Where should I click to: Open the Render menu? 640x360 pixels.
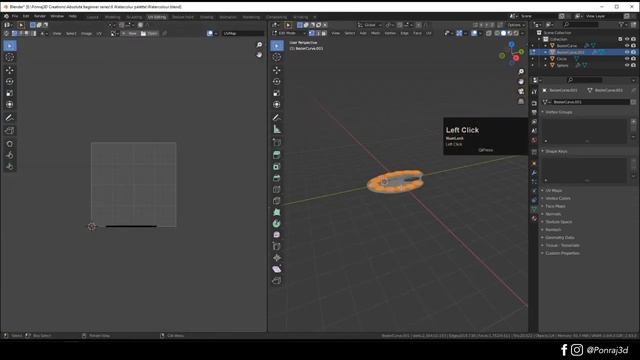pos(40,16)
